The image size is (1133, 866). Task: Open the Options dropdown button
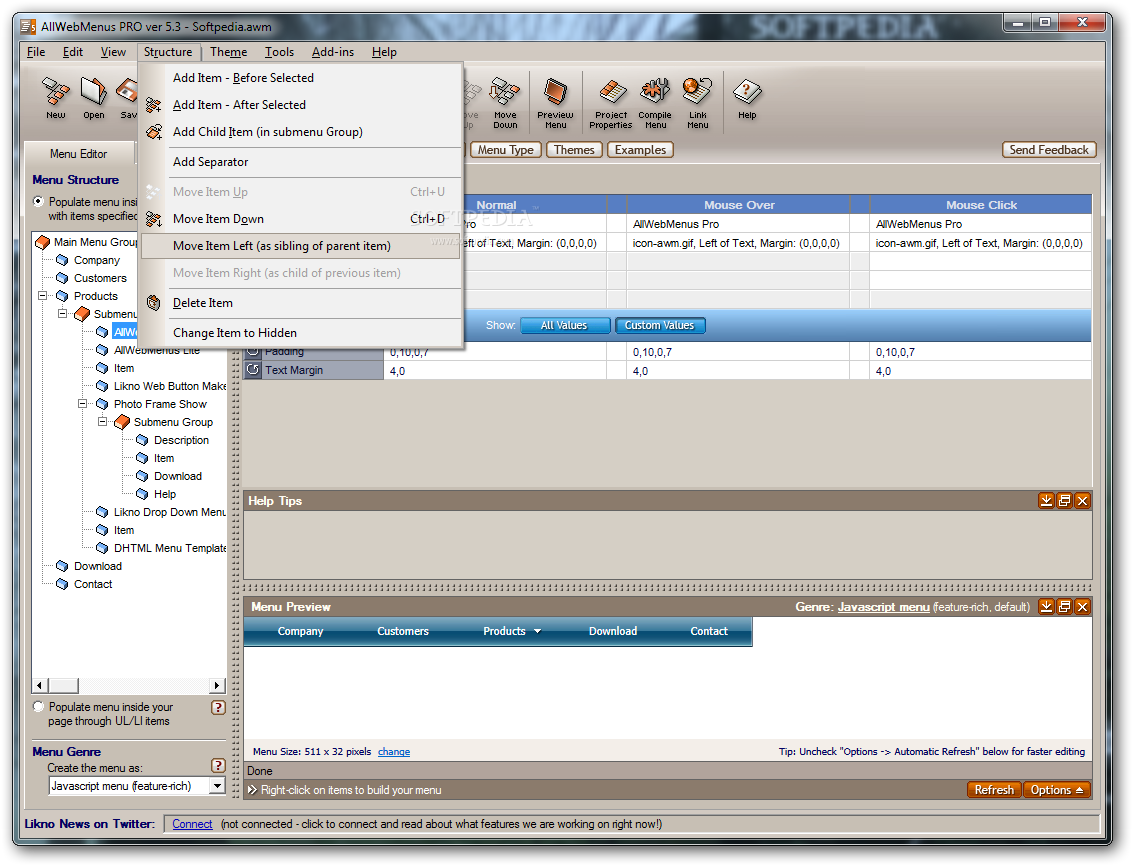[1056, 790]
